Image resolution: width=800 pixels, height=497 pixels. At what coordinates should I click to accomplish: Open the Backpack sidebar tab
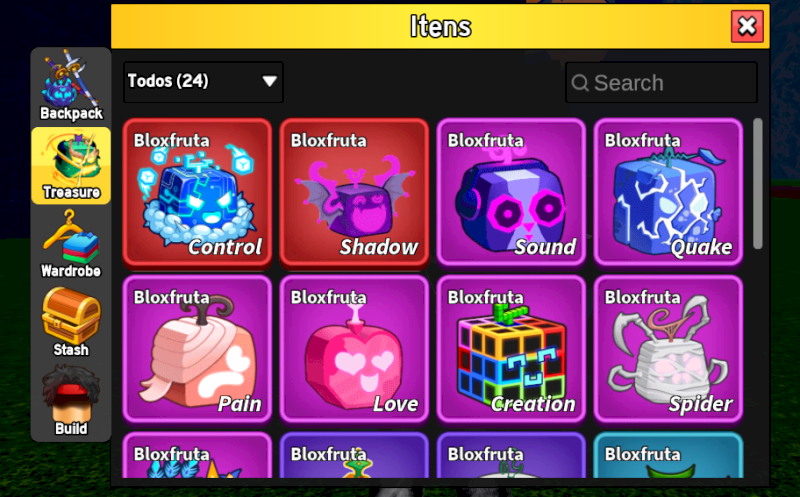(x=71, y=86)
